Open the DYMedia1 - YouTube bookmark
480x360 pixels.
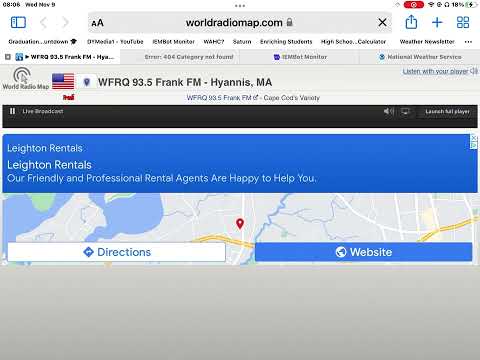[115, 42]
